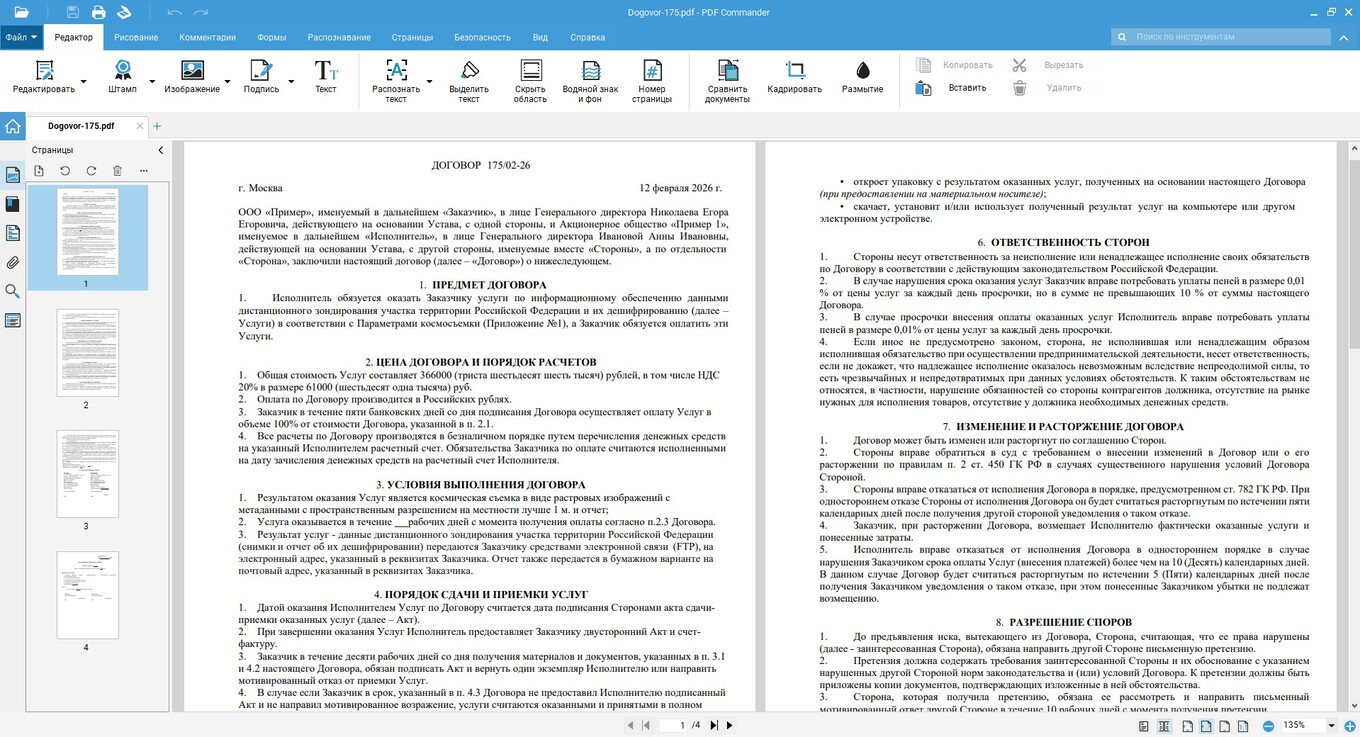
Task: Print the document using the printer icon
Action: click(98, 12)
